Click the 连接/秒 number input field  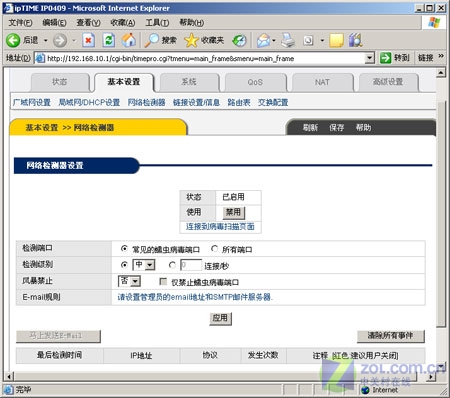[x=191, y=265]
